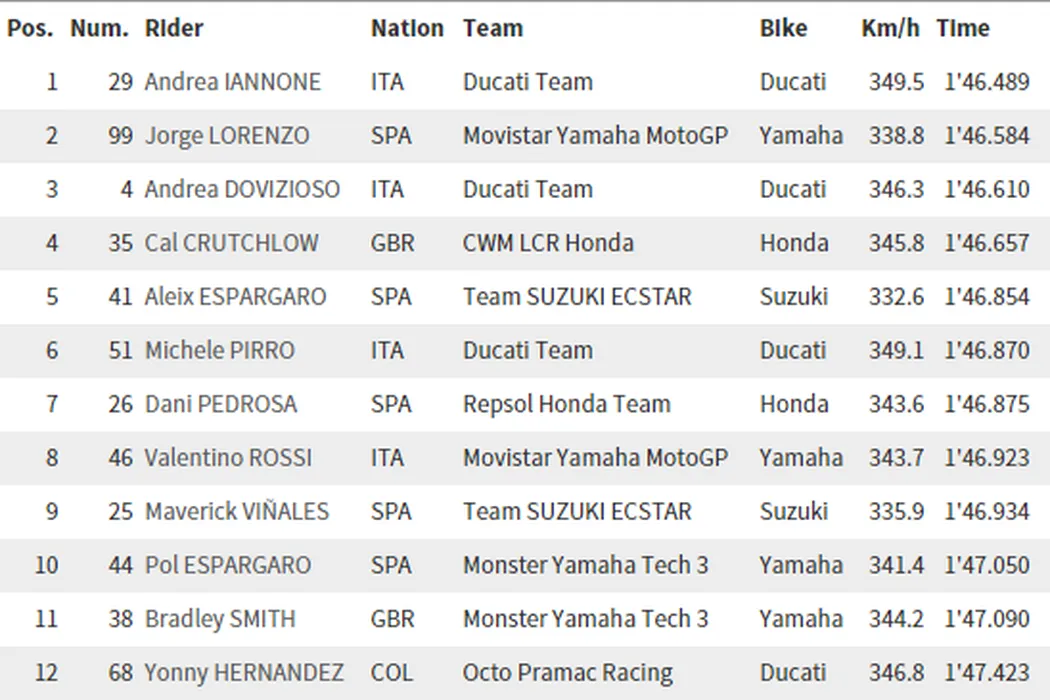Click Repsol Honda Team cell
The width and height of the screenshot is (1050, 700).
tap(566, 404)
